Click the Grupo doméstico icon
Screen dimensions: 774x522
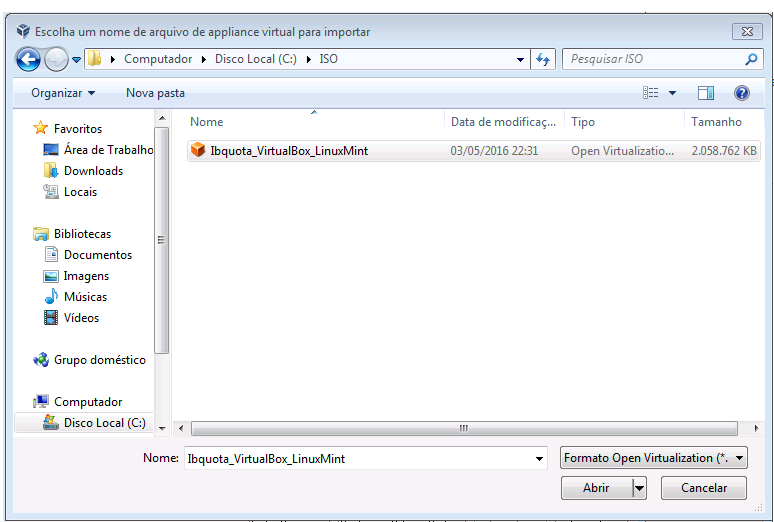coord(40,360)
